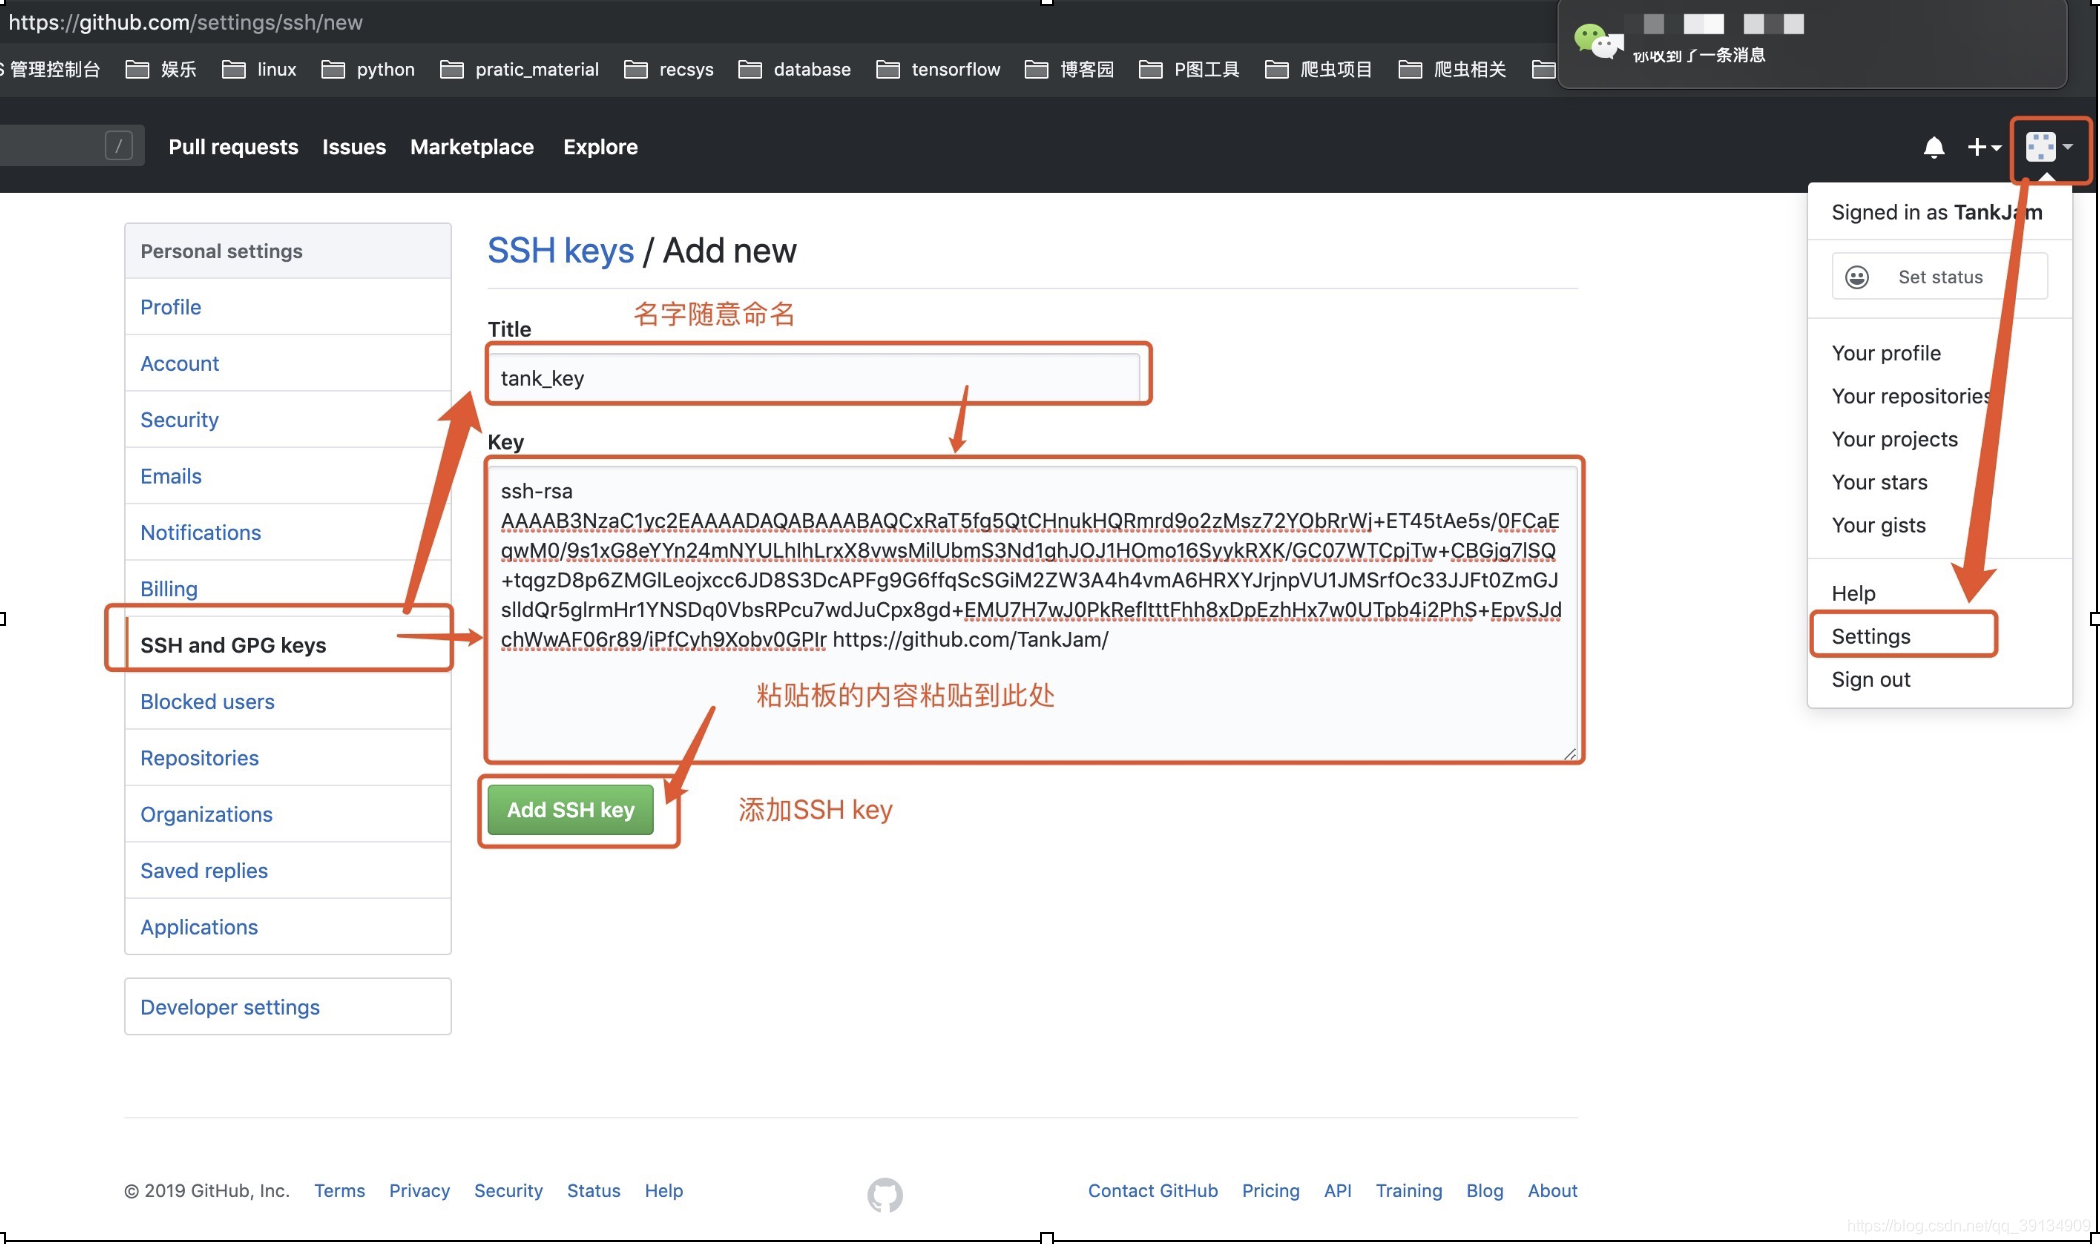Click inside the Key textarea

[x=1033, y=612]
